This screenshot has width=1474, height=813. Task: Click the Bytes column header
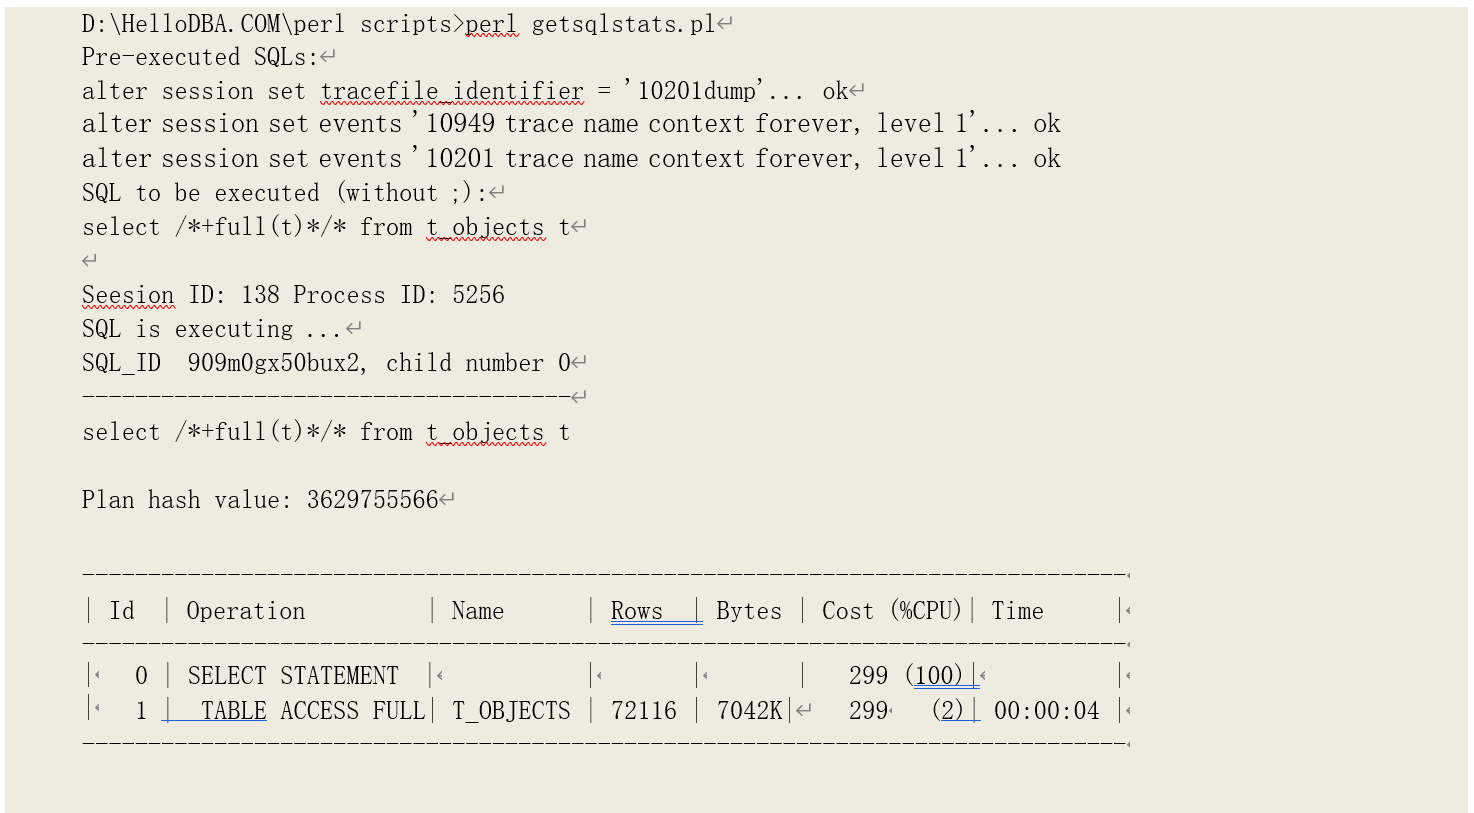click(x=749, y=611)
